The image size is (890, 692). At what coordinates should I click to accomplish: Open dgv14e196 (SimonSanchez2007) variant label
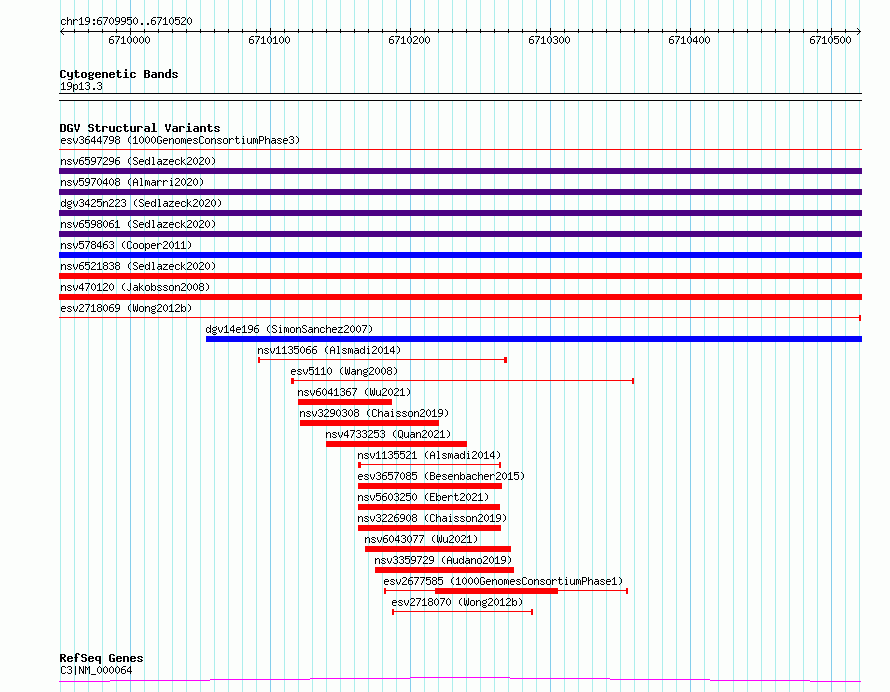(x=289, y=329)
